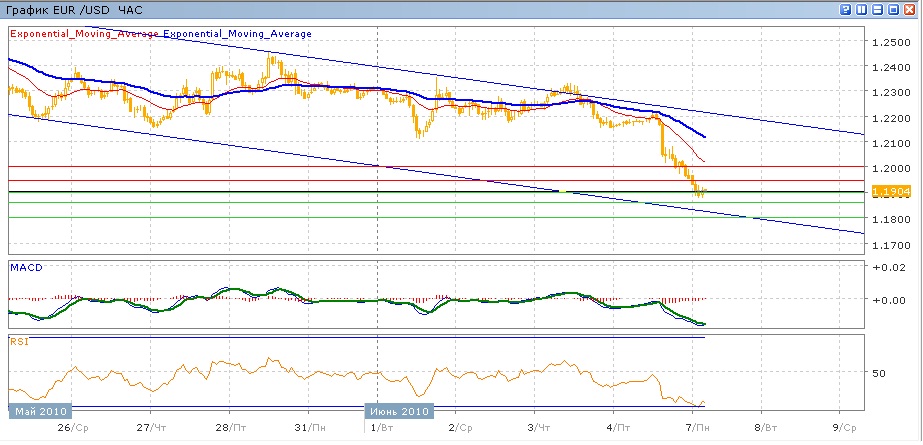
Task: Click the 1.1700 price axis label
Action: 889,245
